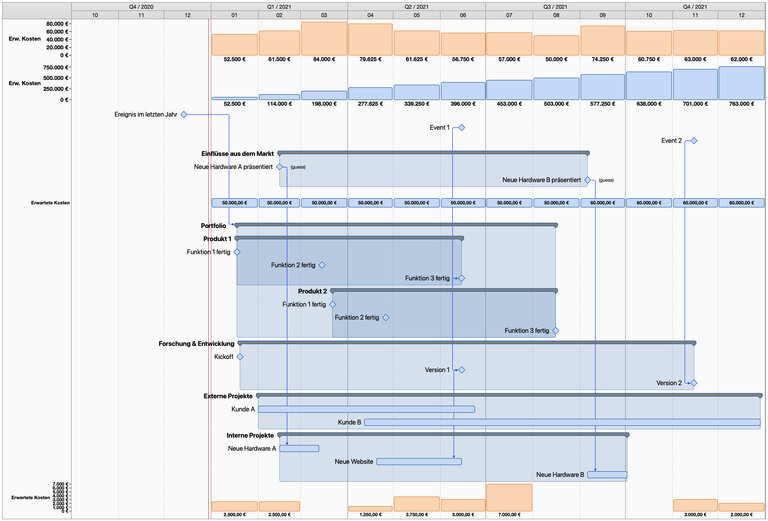The width and height of the screenshot is (768, 521).
Task: Select the 'Neue Hardware B präsentiert' milestone diamond
Action: [x=588, y=181]
